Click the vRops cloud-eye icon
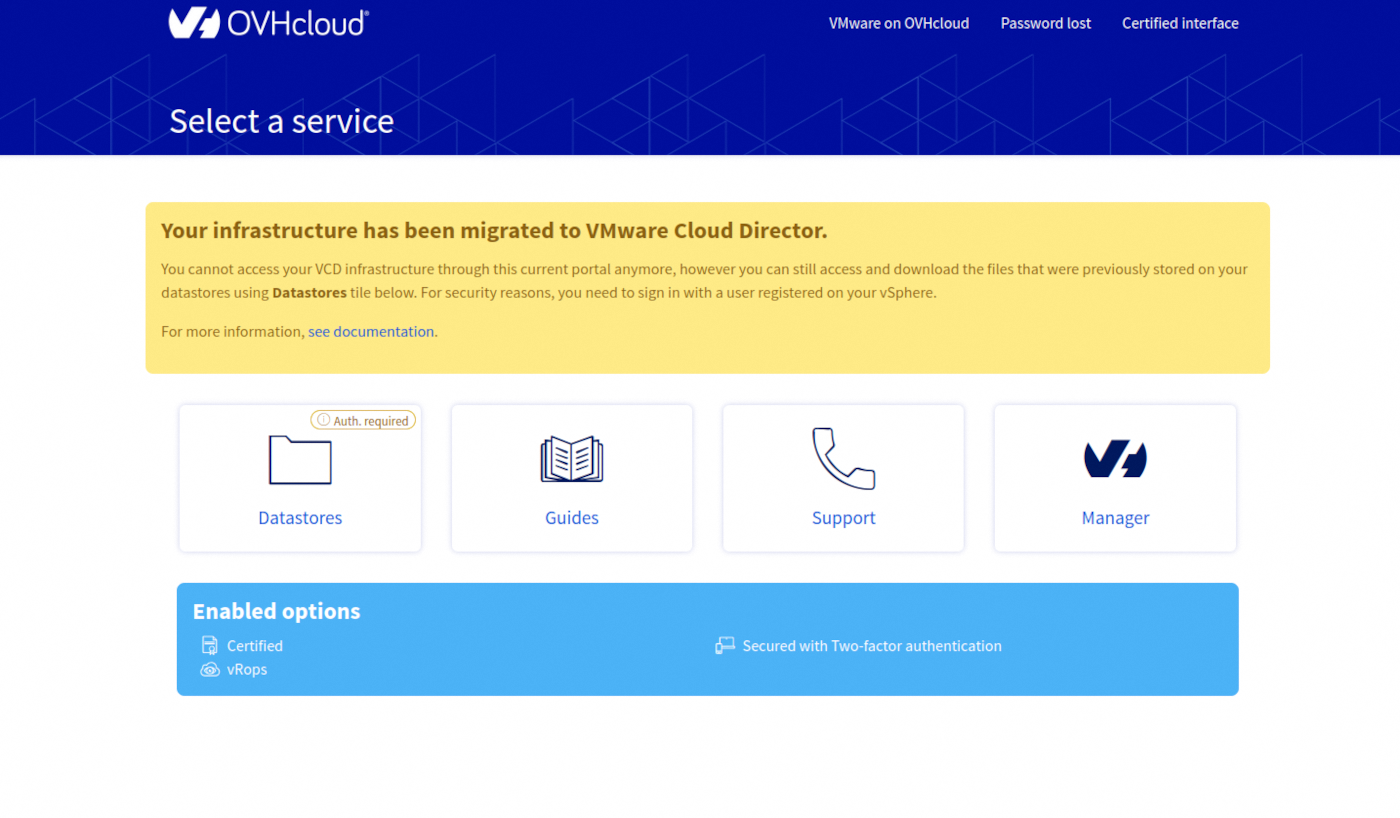This screenshot has height=818, width=1400. point(209,669)
